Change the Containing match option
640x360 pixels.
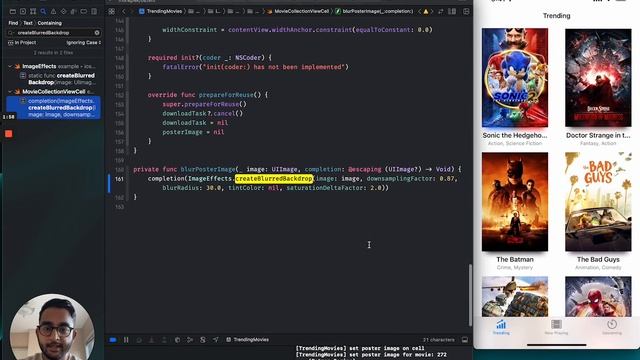pyautogui.click(x=50, y=23)
